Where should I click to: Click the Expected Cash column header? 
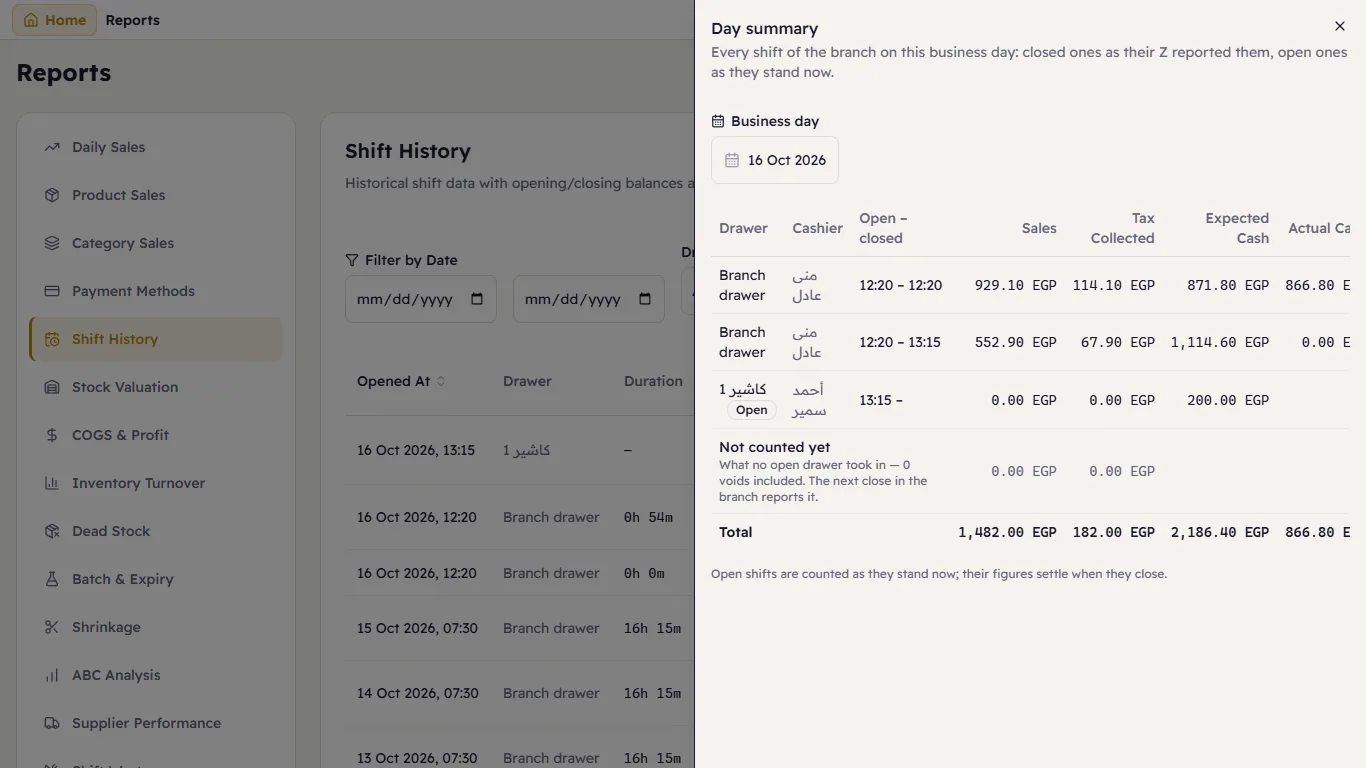[x=1237, y=228]
